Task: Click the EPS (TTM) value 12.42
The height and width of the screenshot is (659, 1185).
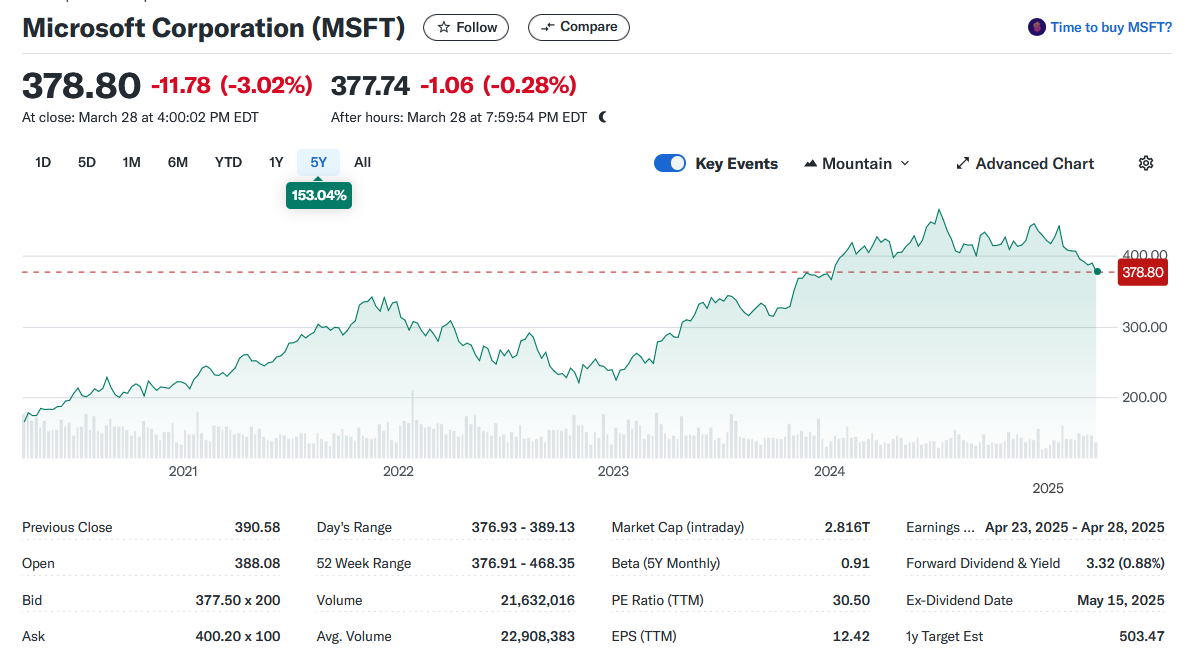Action: [851, 636]
